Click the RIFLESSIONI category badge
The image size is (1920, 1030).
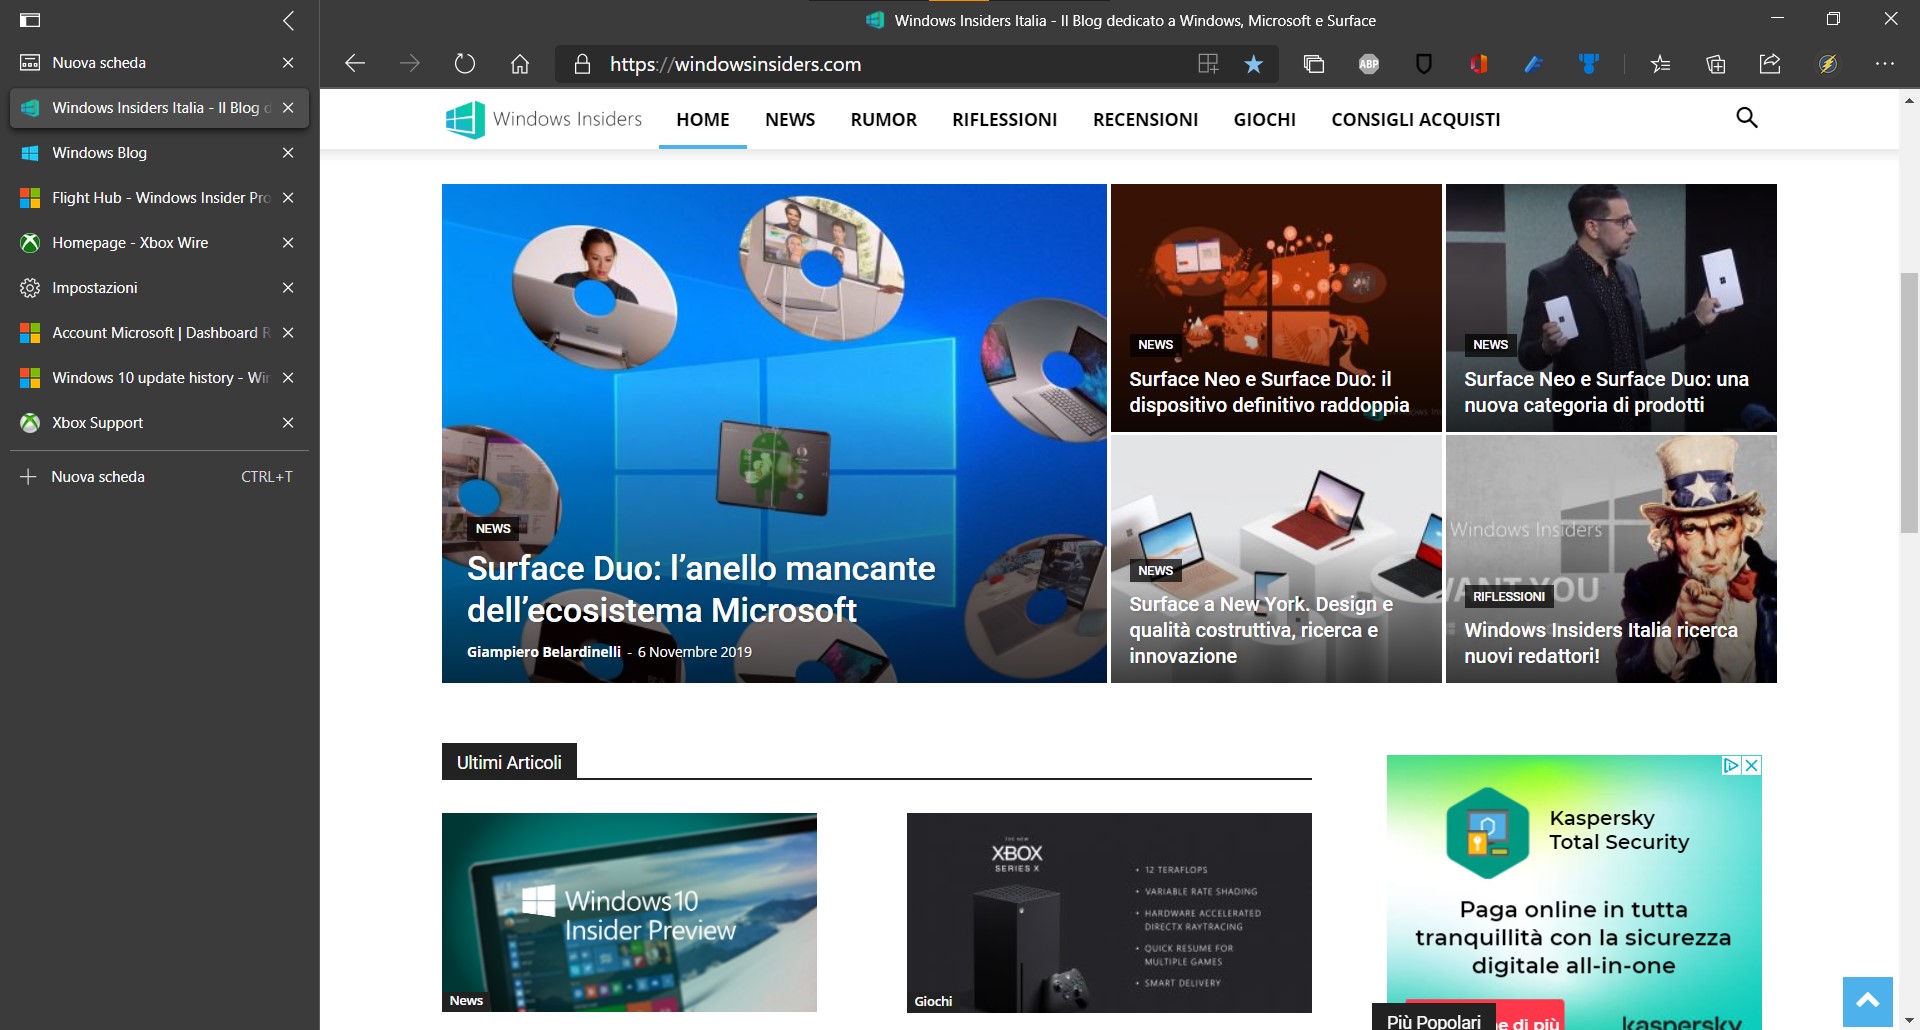(x=1509, y=597)
